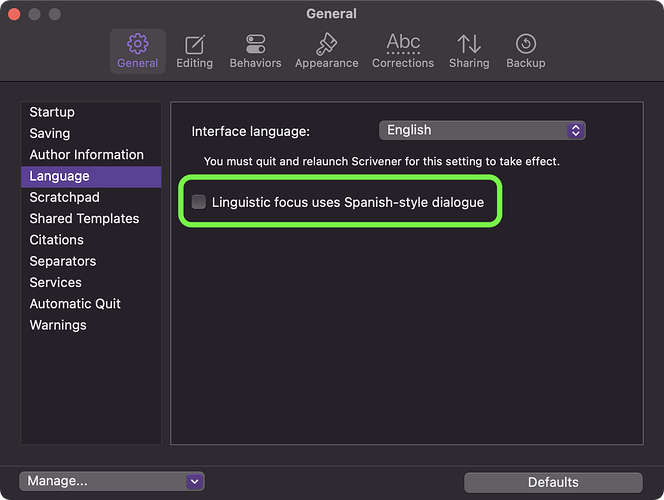
Task: Open the Manage... dropdown menu
Action: pyautogui.click(x=111, y=481)
